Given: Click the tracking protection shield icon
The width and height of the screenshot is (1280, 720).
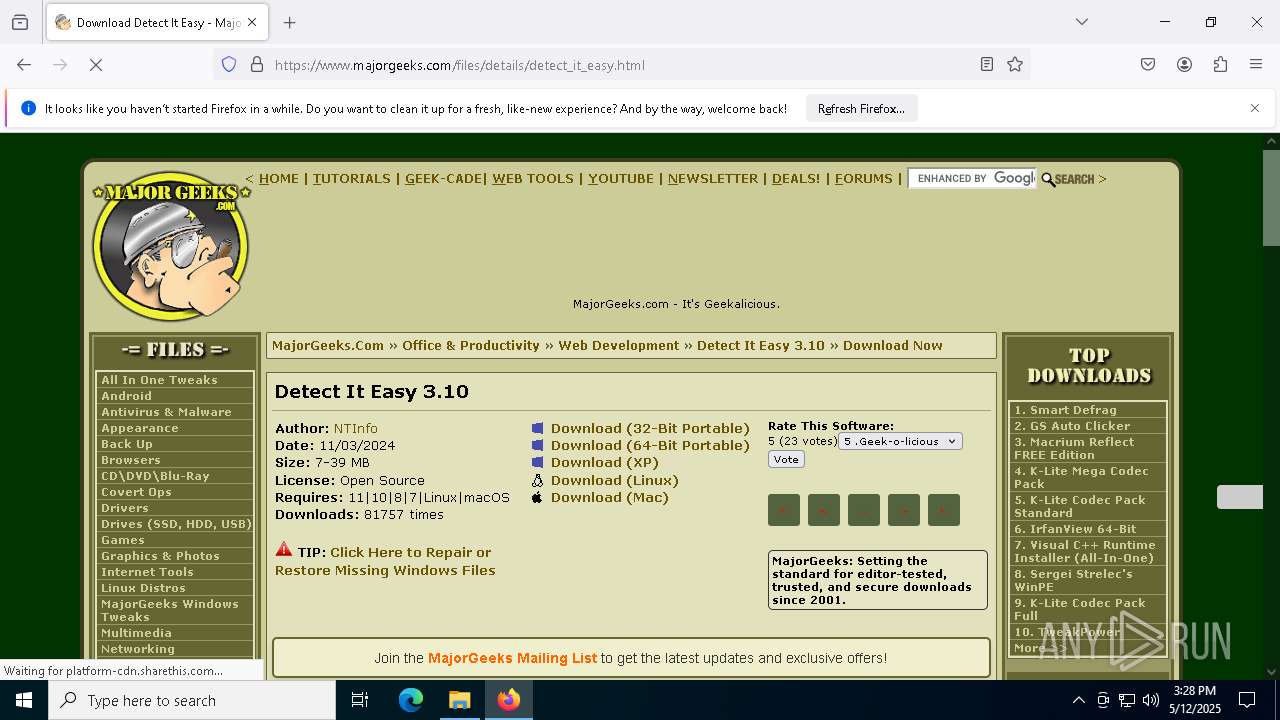Looking at the screenshot, I should (229, 65).
